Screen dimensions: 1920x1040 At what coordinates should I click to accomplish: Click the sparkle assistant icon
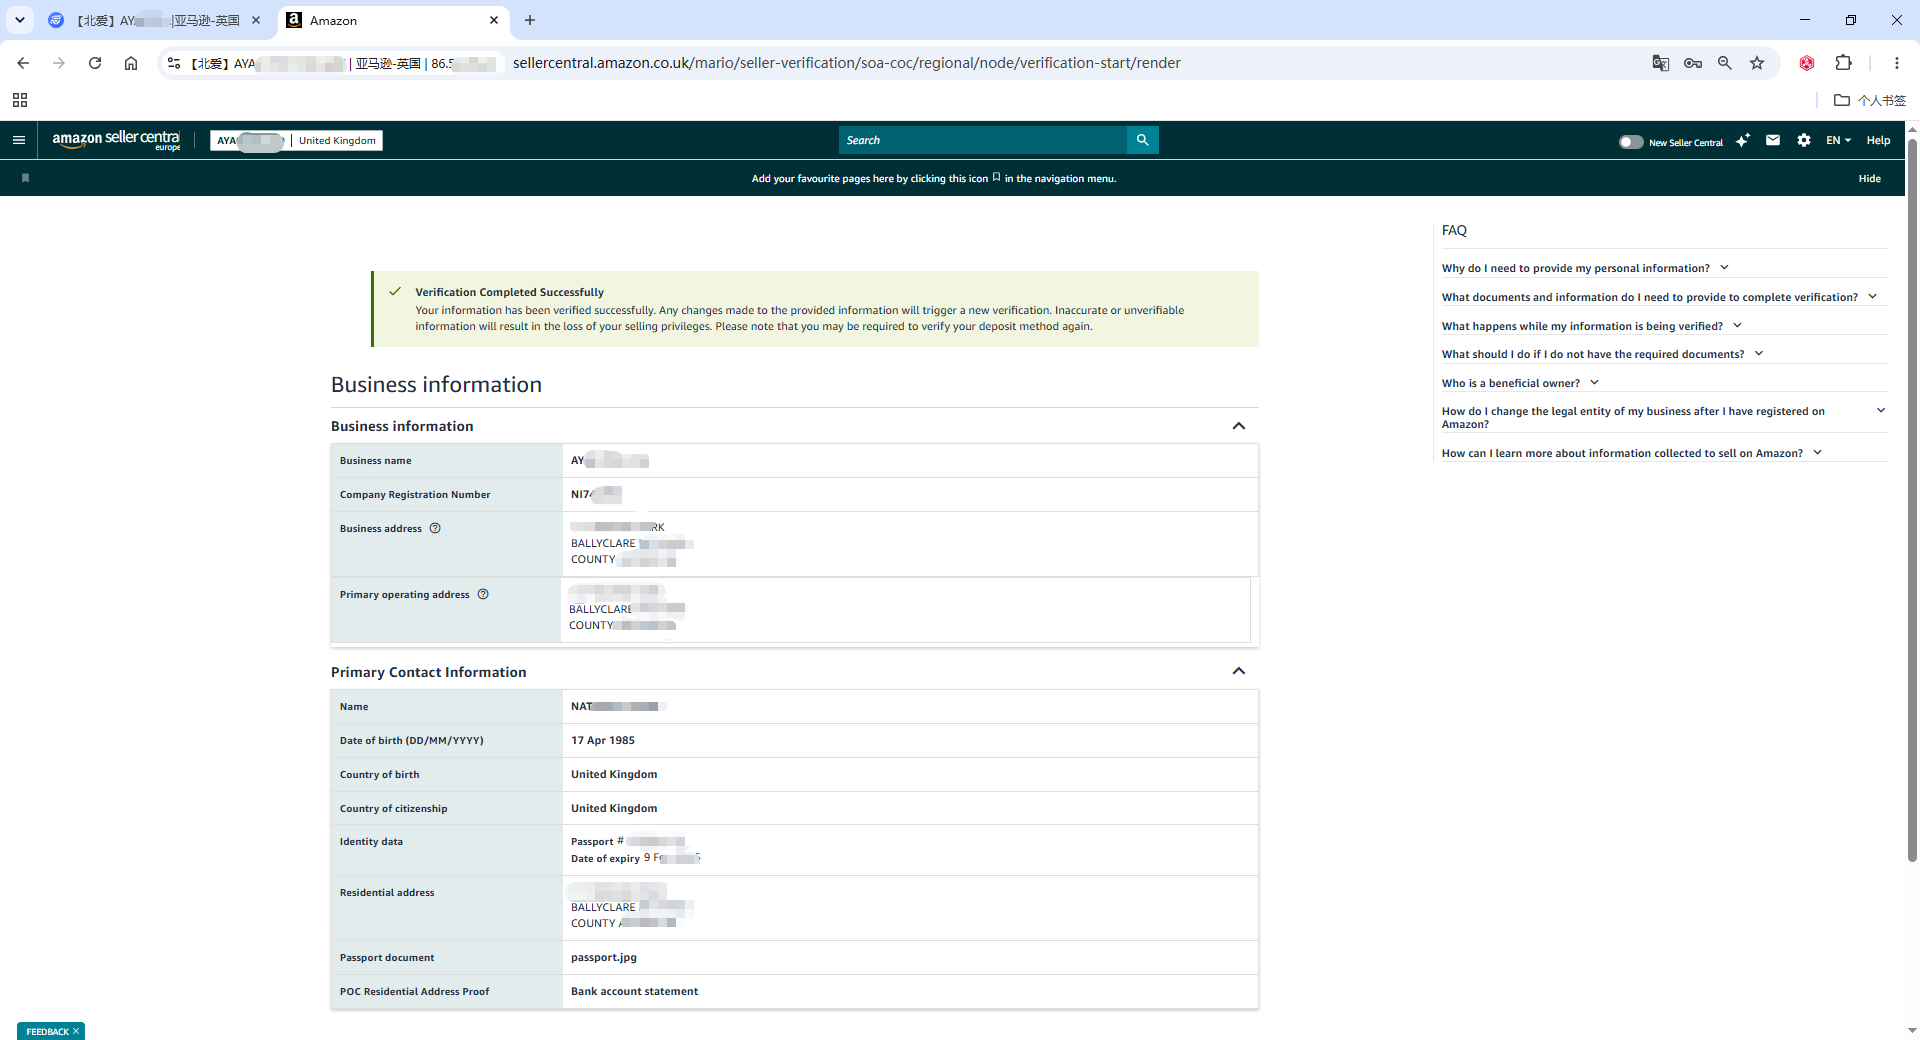tap(1742, 140)
